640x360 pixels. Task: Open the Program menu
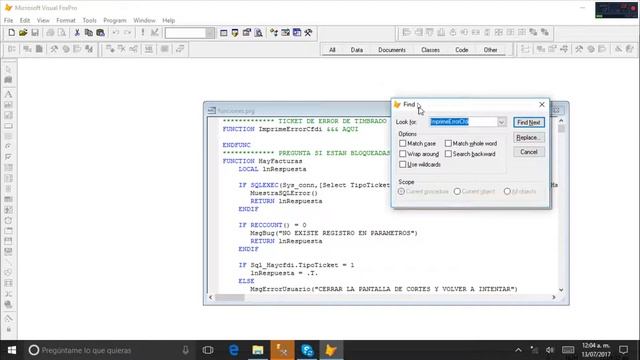[x=115, y=20]
